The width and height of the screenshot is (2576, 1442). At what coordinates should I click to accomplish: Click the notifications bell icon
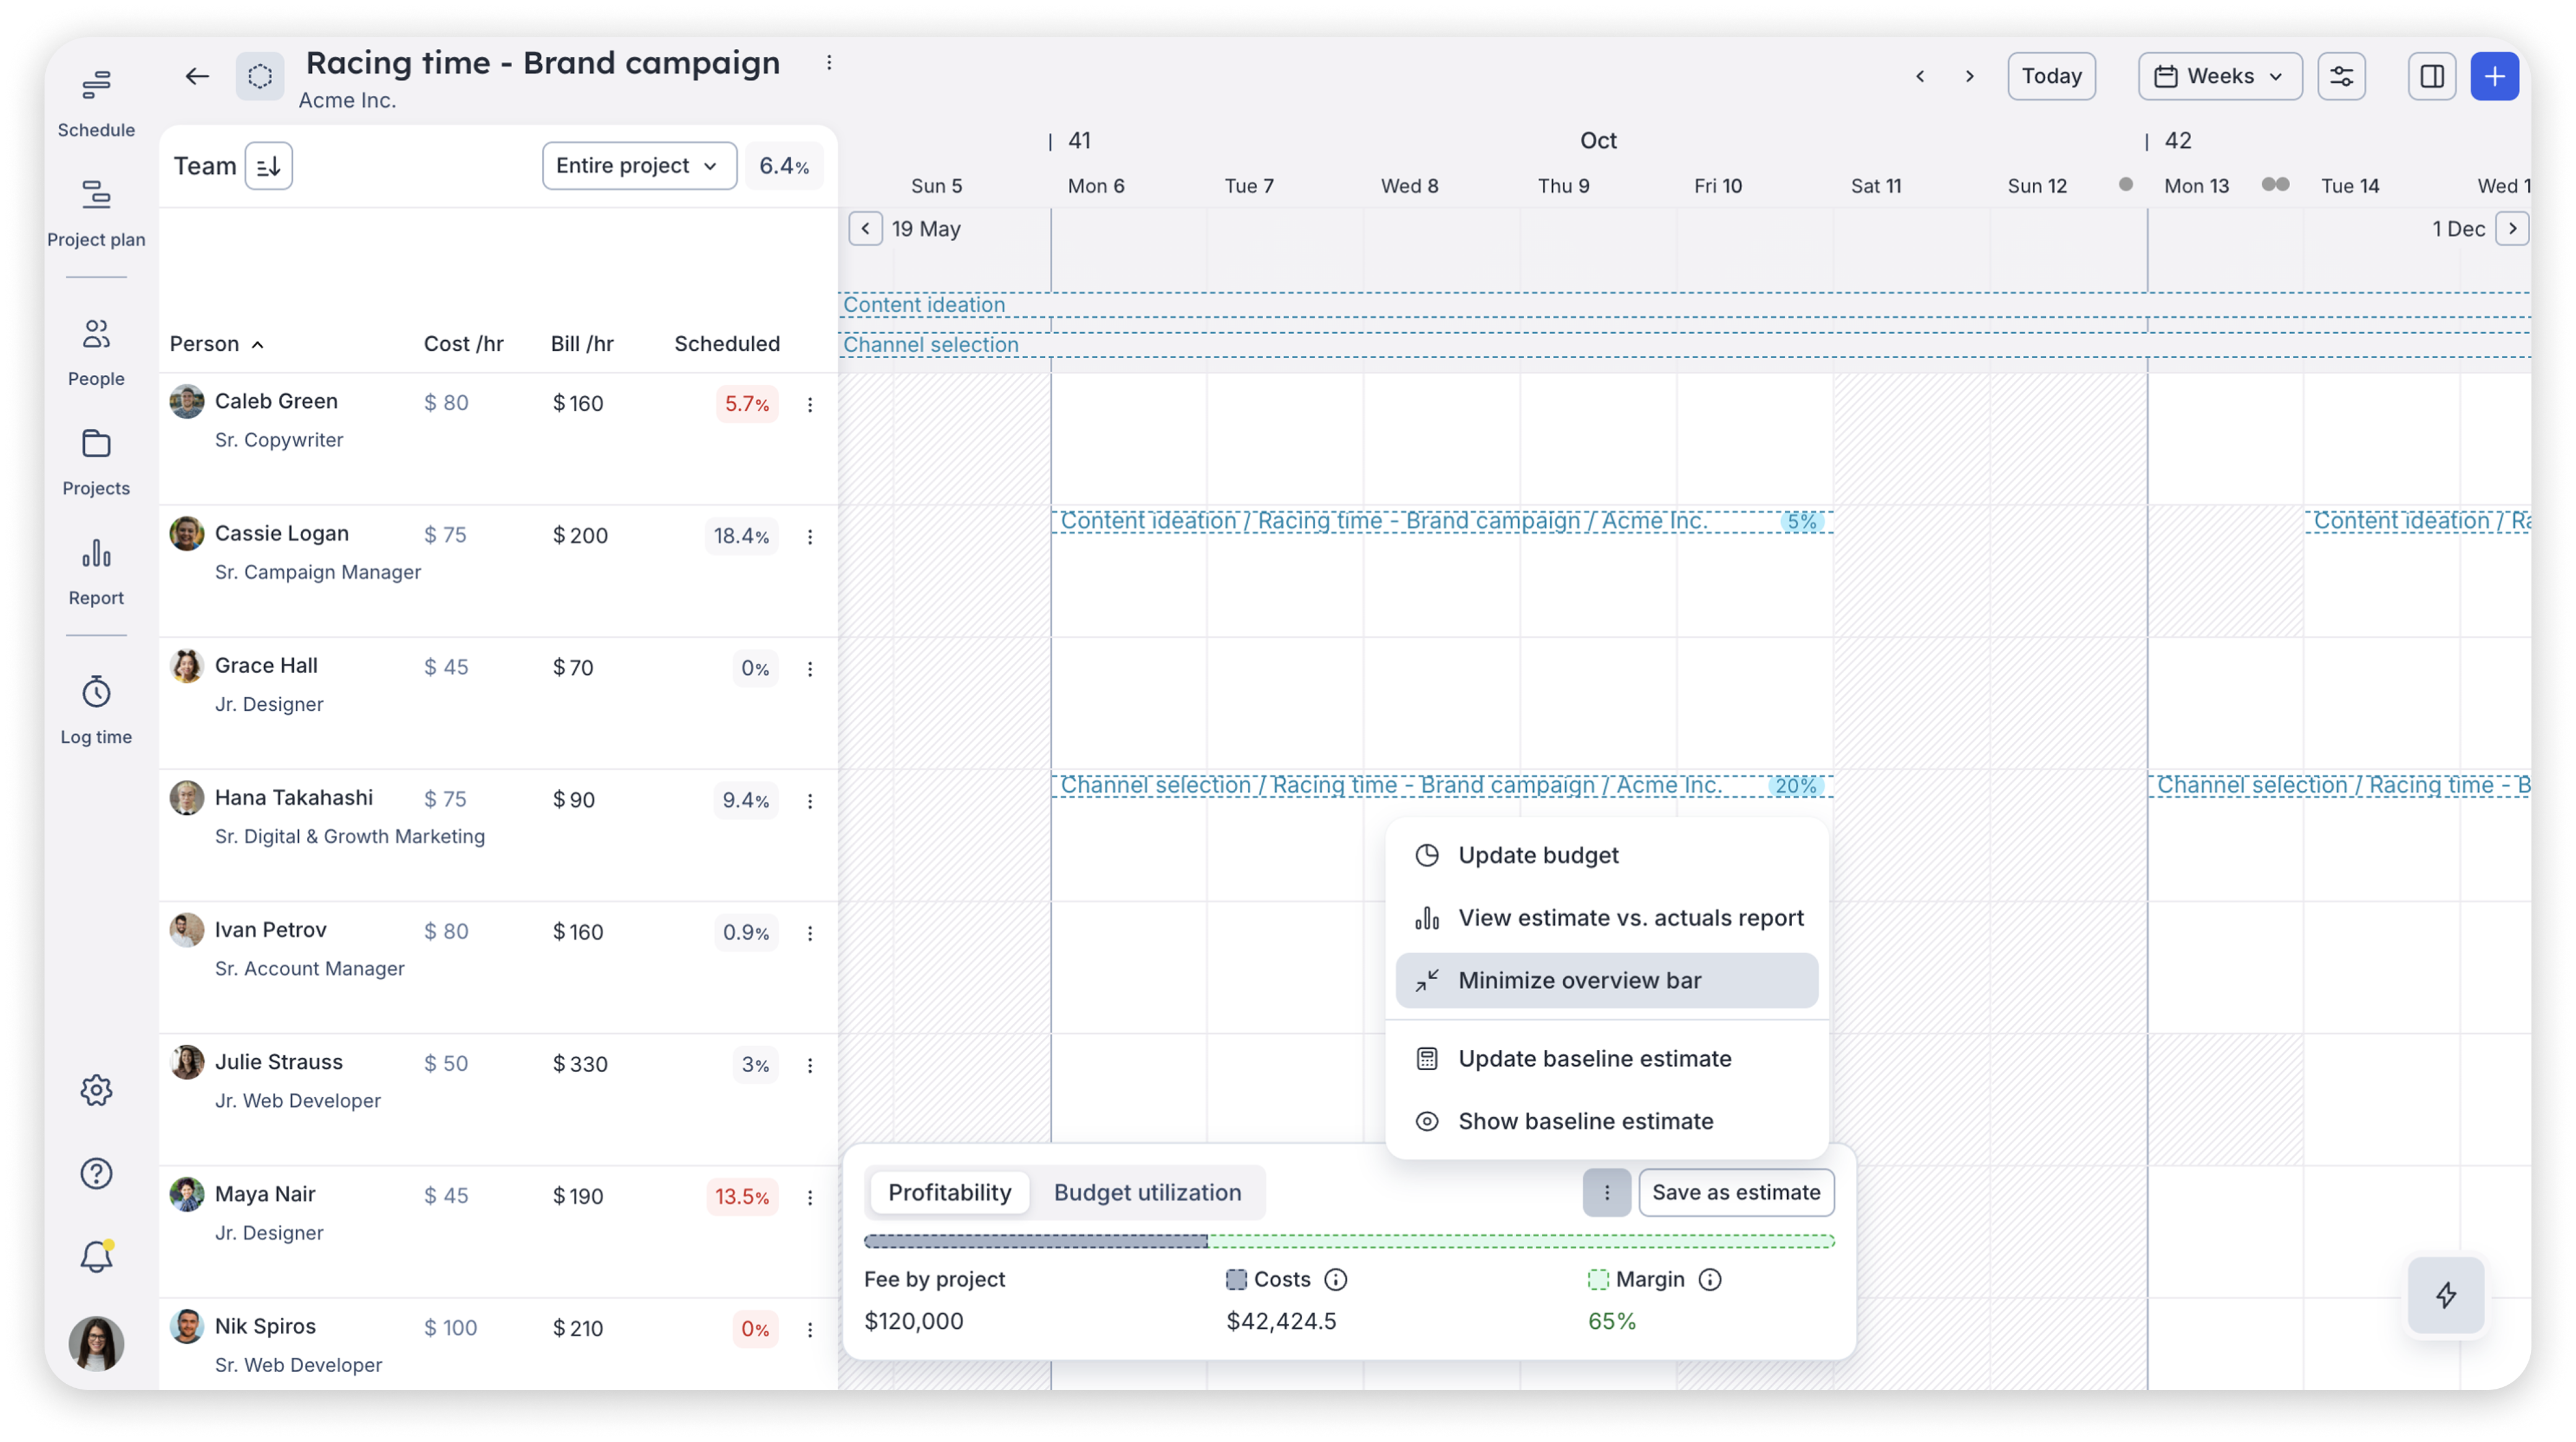[x=96, y=1257]
